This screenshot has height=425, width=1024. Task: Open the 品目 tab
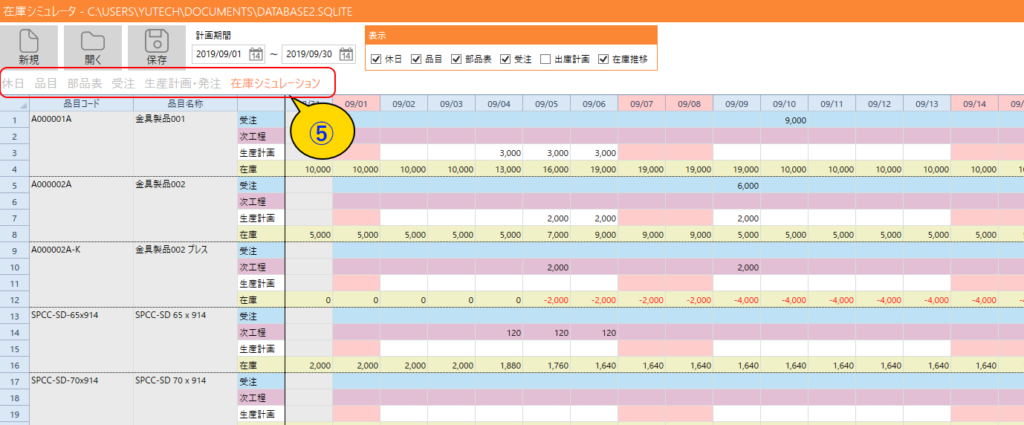pyautogui.click(x=46, y=83)
